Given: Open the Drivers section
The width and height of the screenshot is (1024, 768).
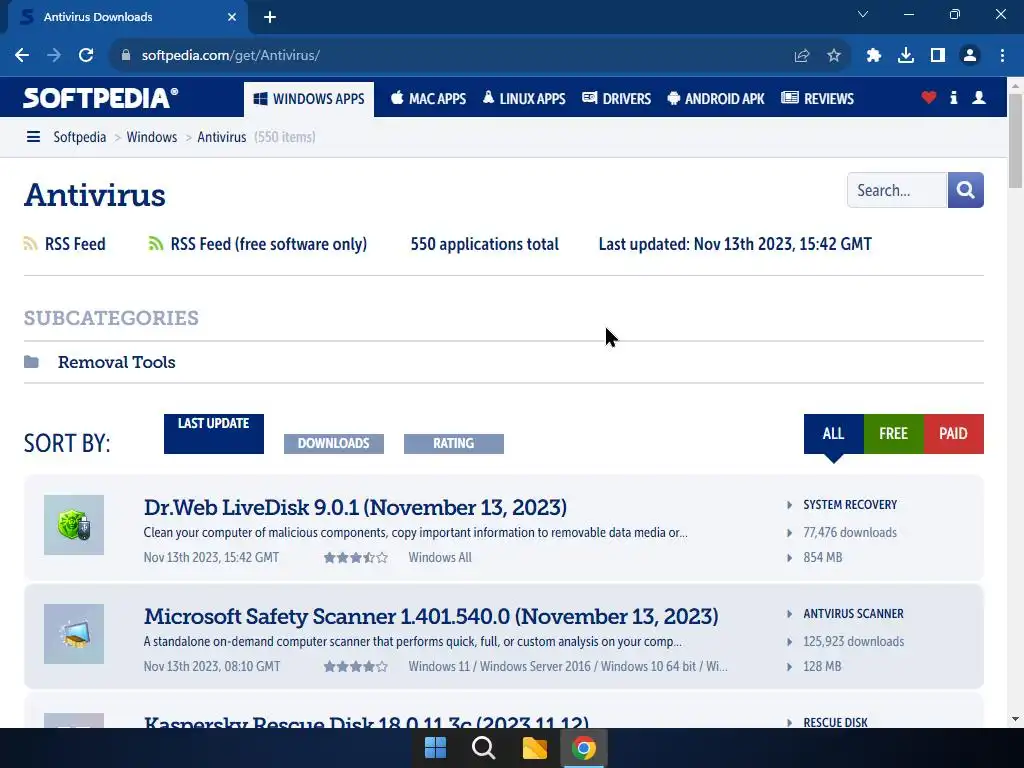Looking at the screenshot, I should 616,99.
